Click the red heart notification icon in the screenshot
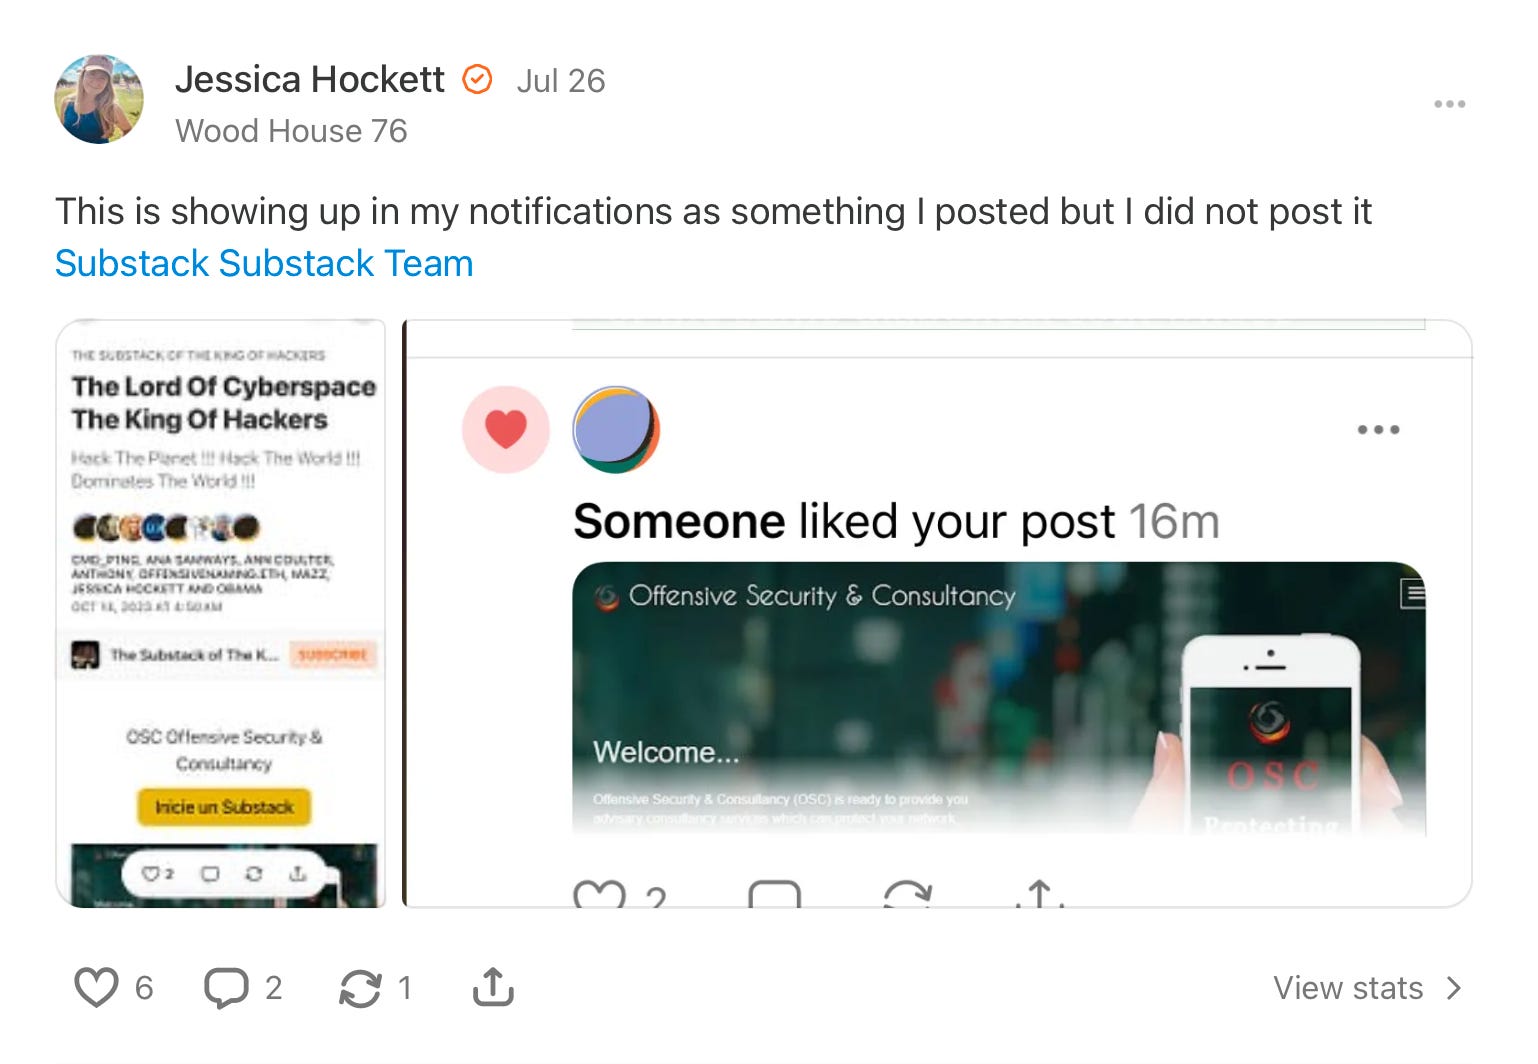1538x1064 pixels. tap(506, 429)
